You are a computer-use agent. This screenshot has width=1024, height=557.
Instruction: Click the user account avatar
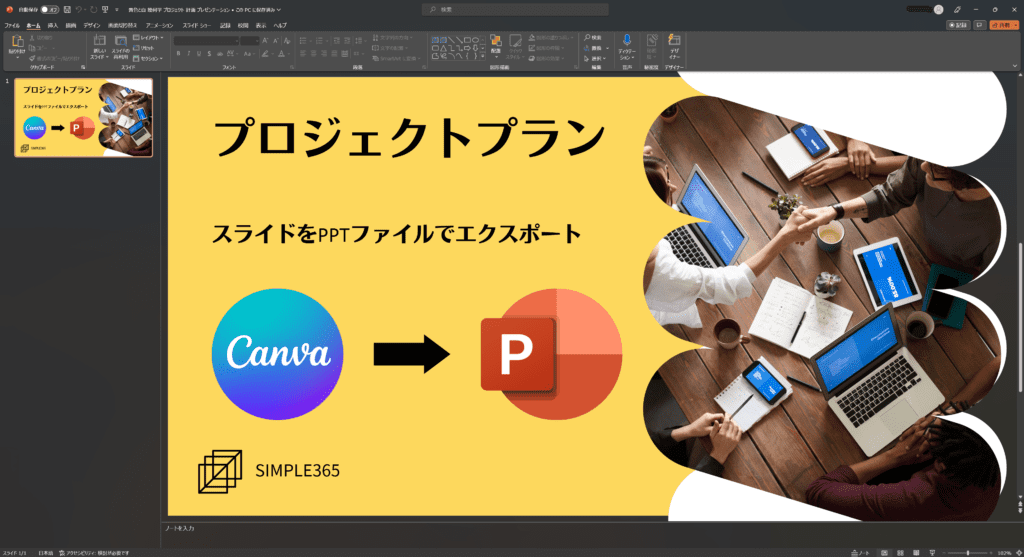click(938, 9)
